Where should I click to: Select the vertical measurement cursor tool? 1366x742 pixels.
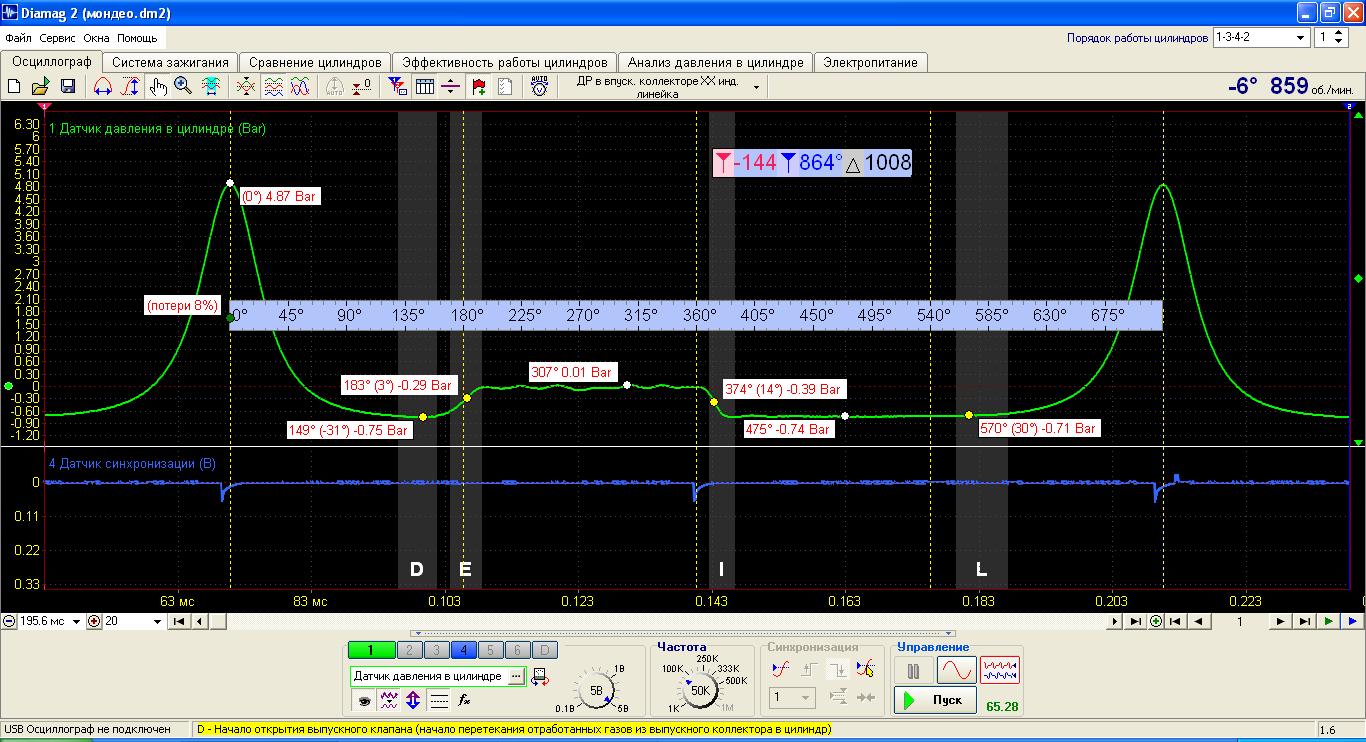(x=130, y=87)
